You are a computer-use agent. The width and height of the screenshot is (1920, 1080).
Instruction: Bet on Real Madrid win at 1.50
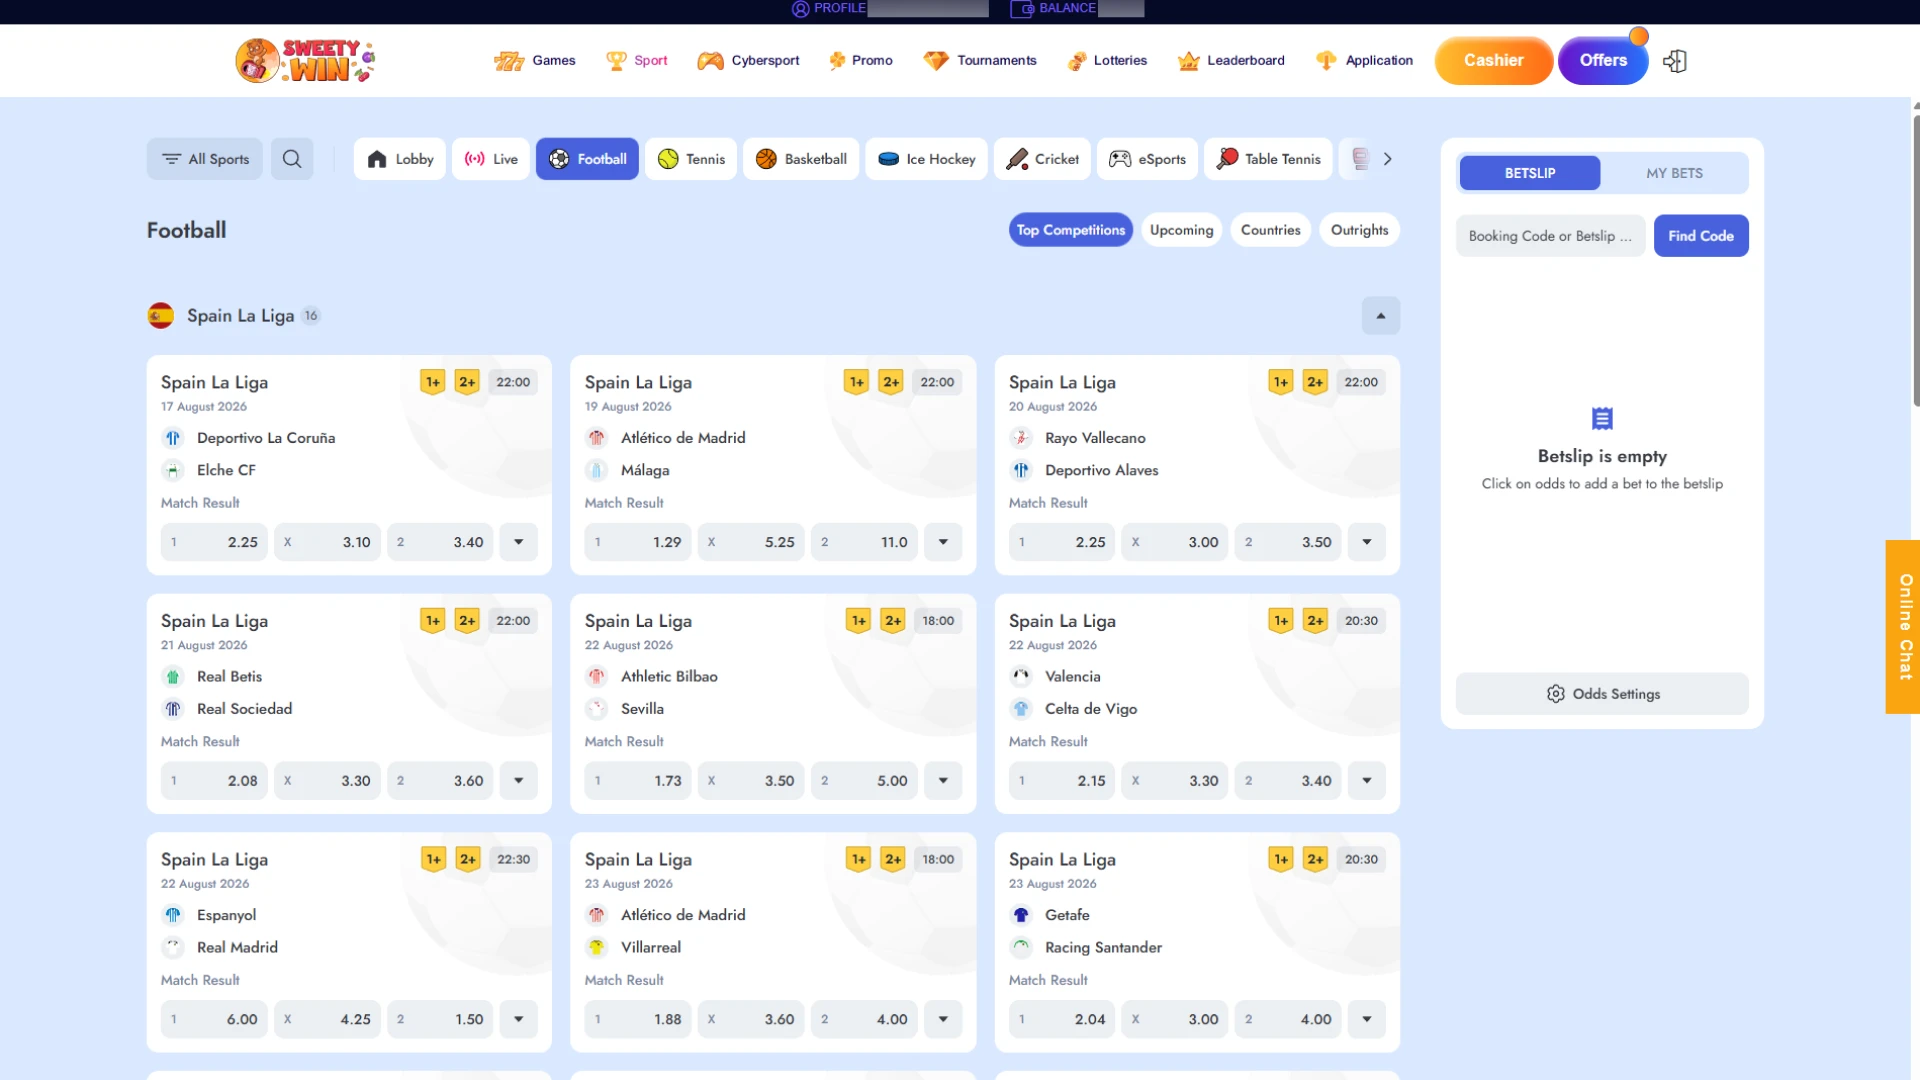click(440, 1020)
